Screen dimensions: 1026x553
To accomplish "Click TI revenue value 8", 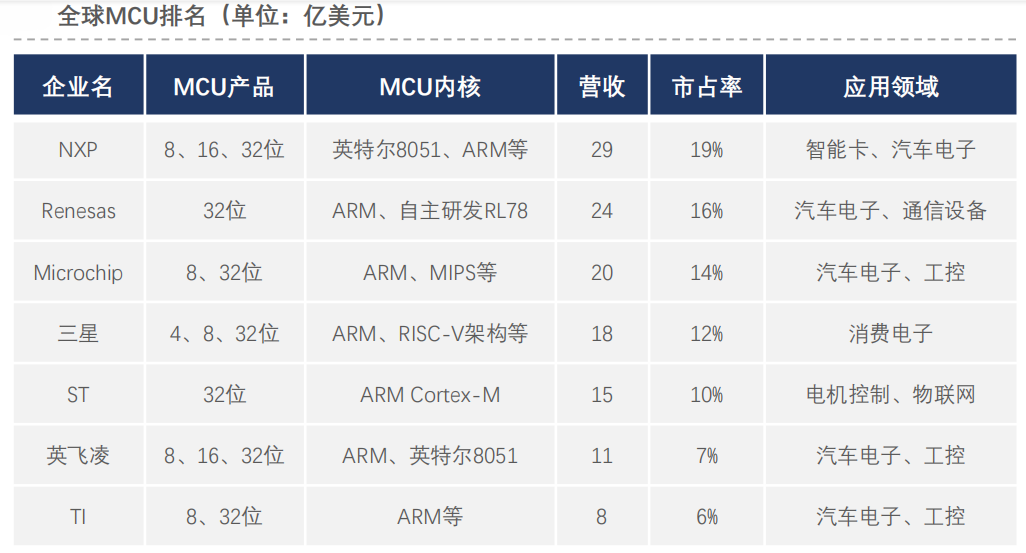I will point(602,516).
